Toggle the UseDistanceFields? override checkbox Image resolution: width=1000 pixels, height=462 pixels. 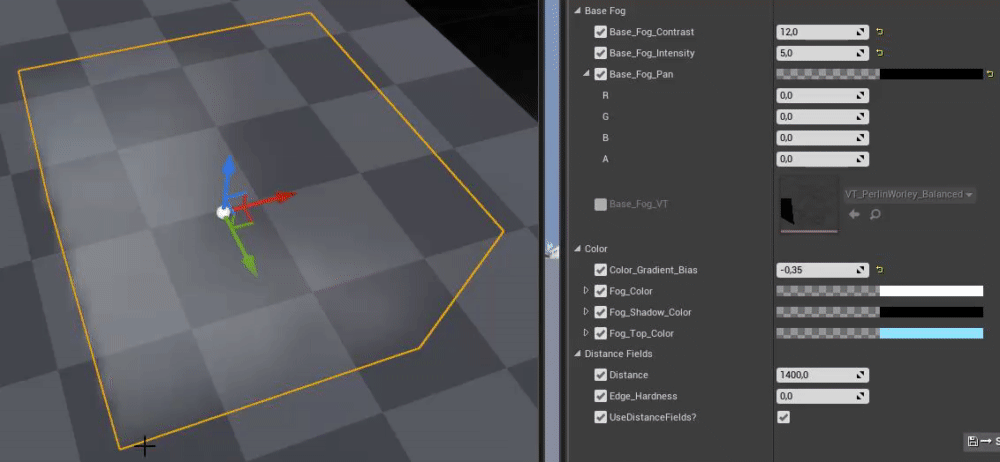coord(600,417)
